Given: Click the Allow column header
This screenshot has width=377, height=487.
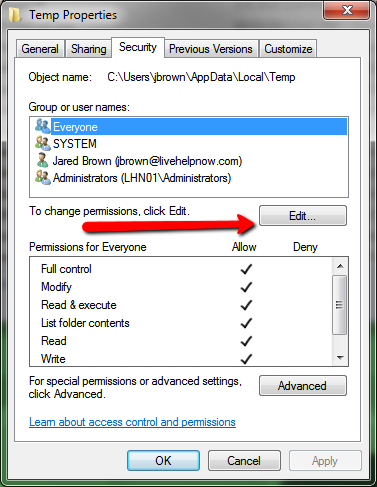Looking at the screenshot, I should [x=244, y=247].
